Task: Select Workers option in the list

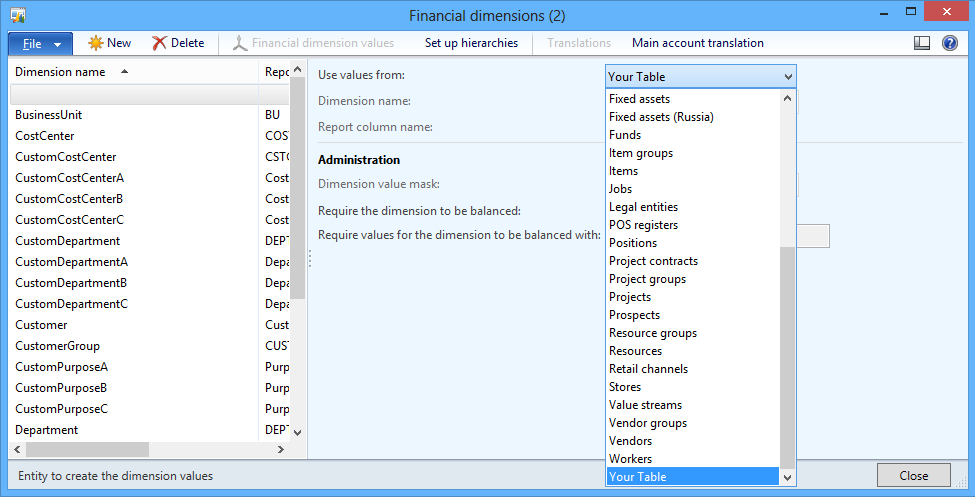Action: tap(630, 459)
